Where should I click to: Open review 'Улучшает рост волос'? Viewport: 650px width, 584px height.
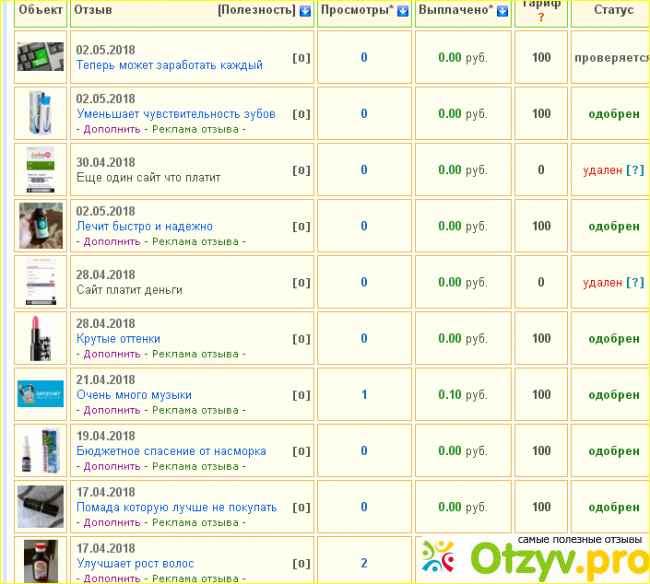coord(135,564)
